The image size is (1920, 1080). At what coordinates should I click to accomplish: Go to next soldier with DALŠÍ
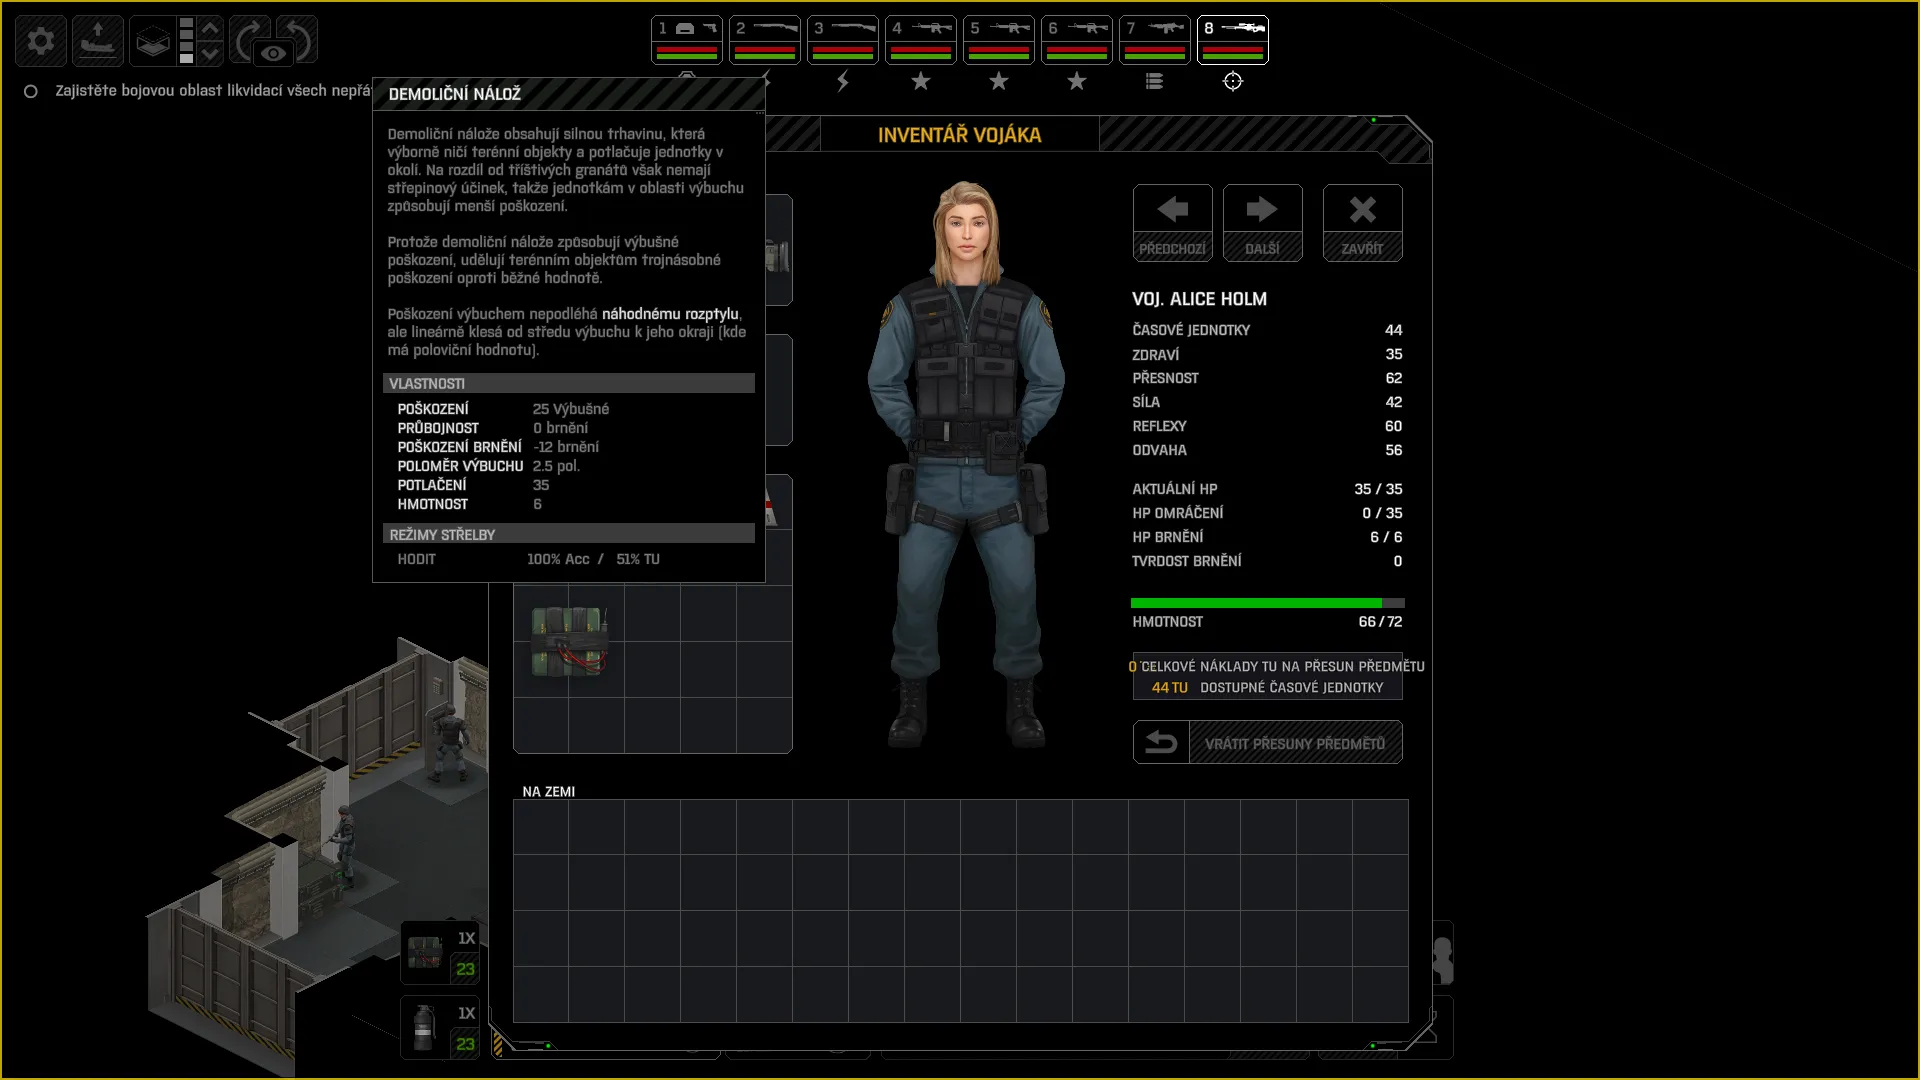[x=1263, y=223]
